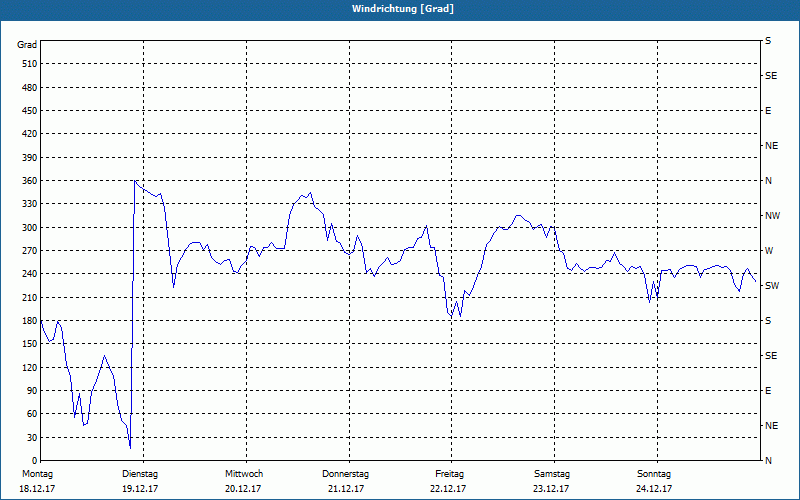The height and width of the screenshot is (500, 800).
Task: Click the "Freitag" day label
Action: point(449,474)
